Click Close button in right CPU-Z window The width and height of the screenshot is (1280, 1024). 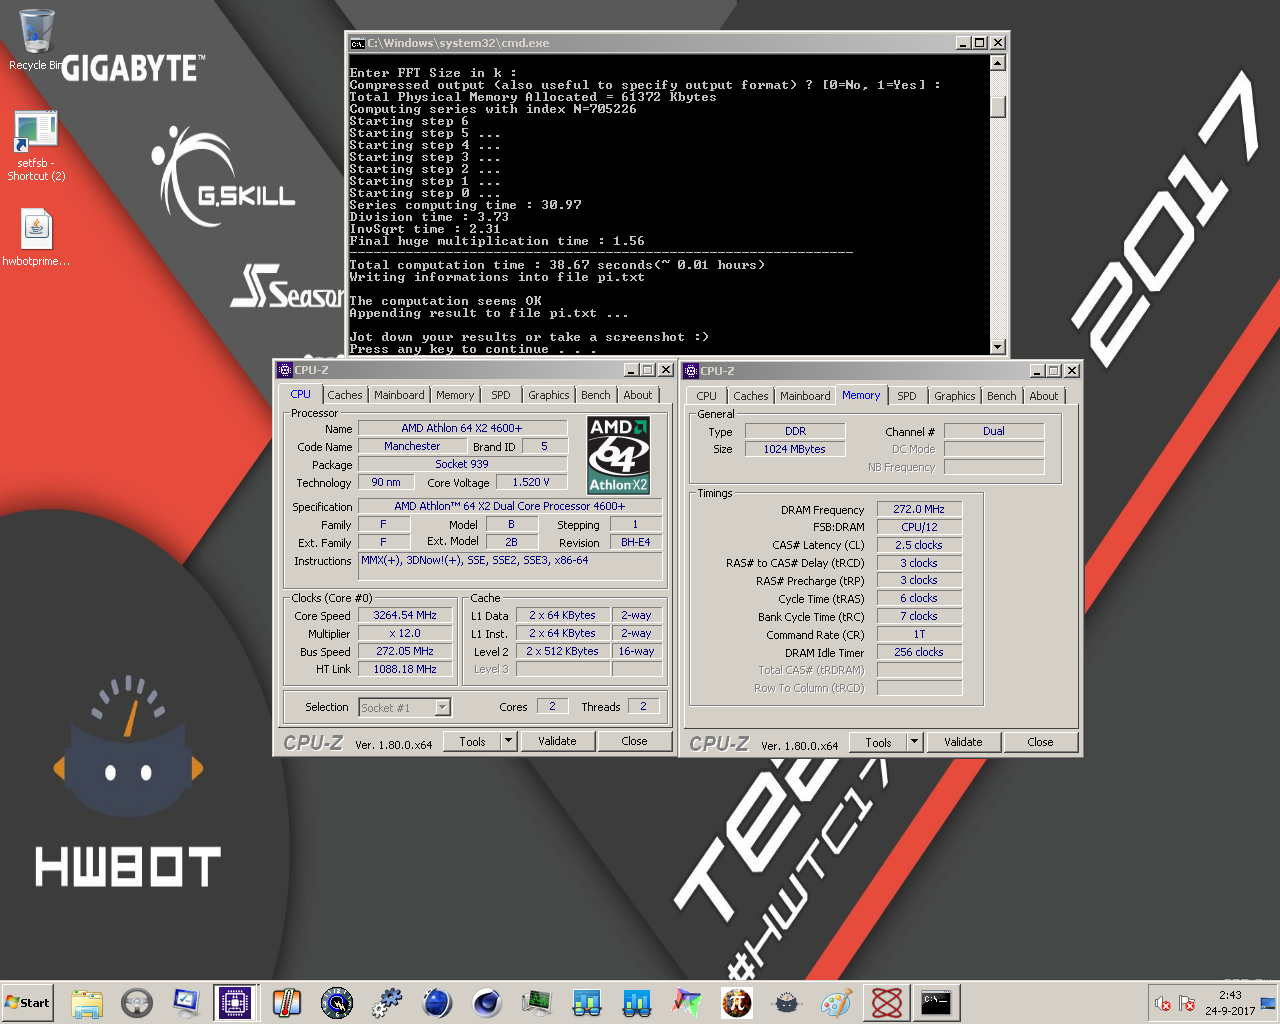coord(1040,742)
